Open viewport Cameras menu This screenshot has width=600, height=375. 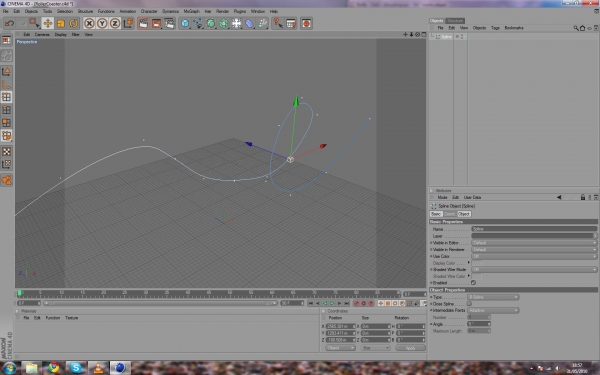(x=42, y=34)
